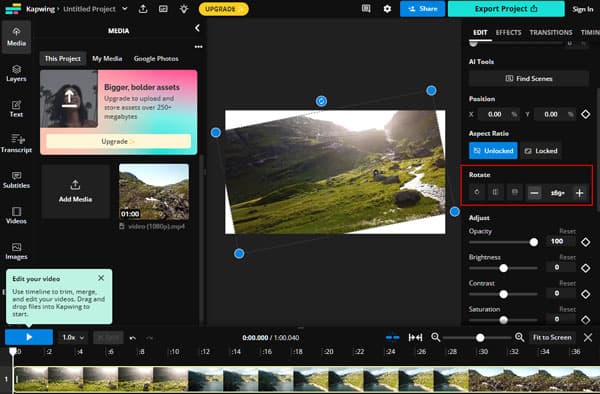600x394 pixels.
Task: Click the yellow UPGRADE button
Action: click(223, 9)
